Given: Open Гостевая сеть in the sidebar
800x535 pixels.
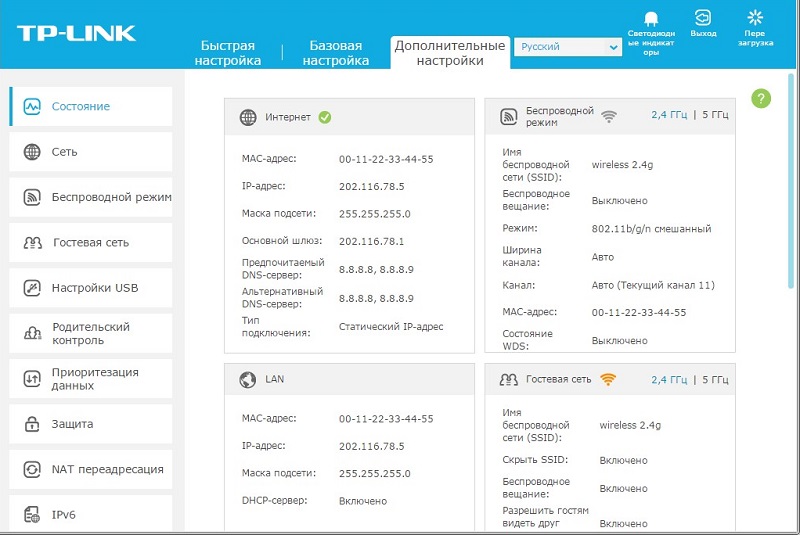Looking at the screenshot, I should click(91, 242).
